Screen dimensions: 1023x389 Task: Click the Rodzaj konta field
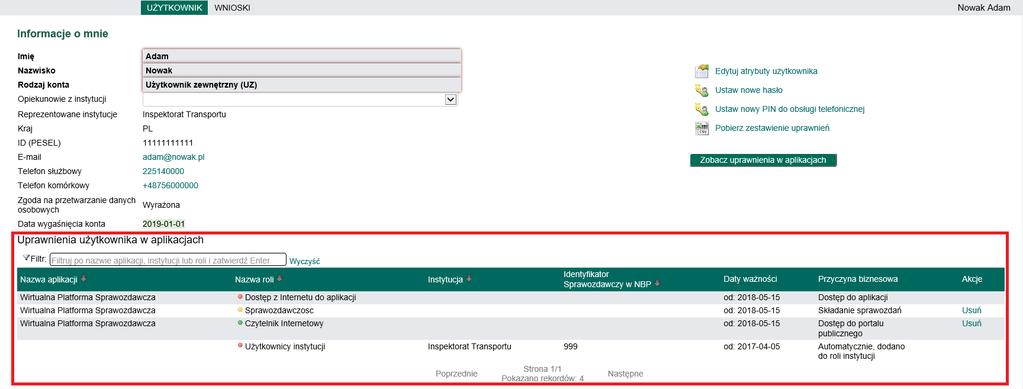(301, 85)
